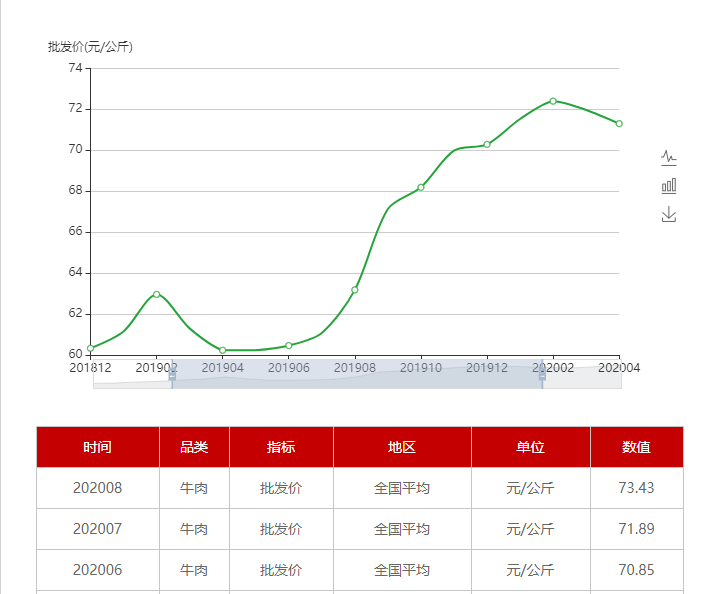Image resolution: width=701 pixels, height=594 pixels.
Task: Select the 地区 column header
Action: point(402,447)
